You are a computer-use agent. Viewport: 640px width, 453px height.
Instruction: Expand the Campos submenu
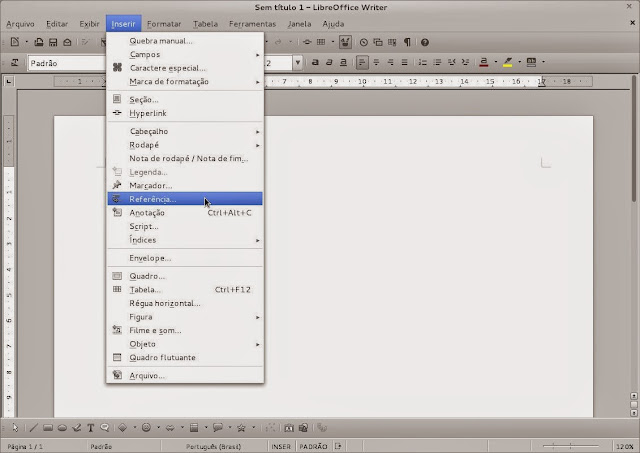point(185,54)
